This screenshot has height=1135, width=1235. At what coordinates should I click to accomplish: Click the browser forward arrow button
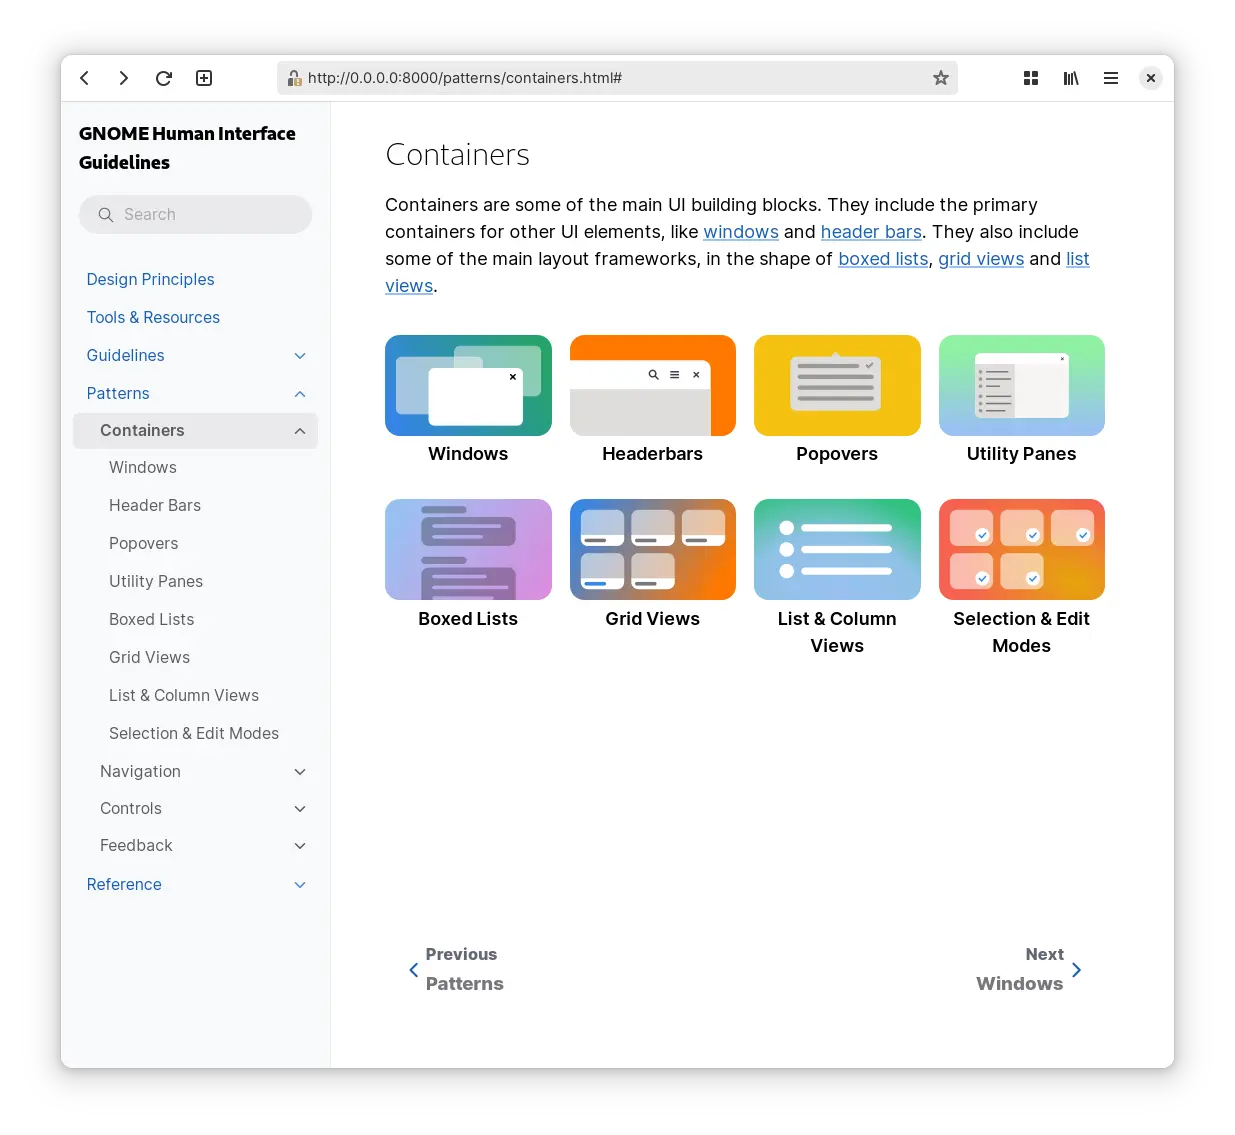coord(124,78)
